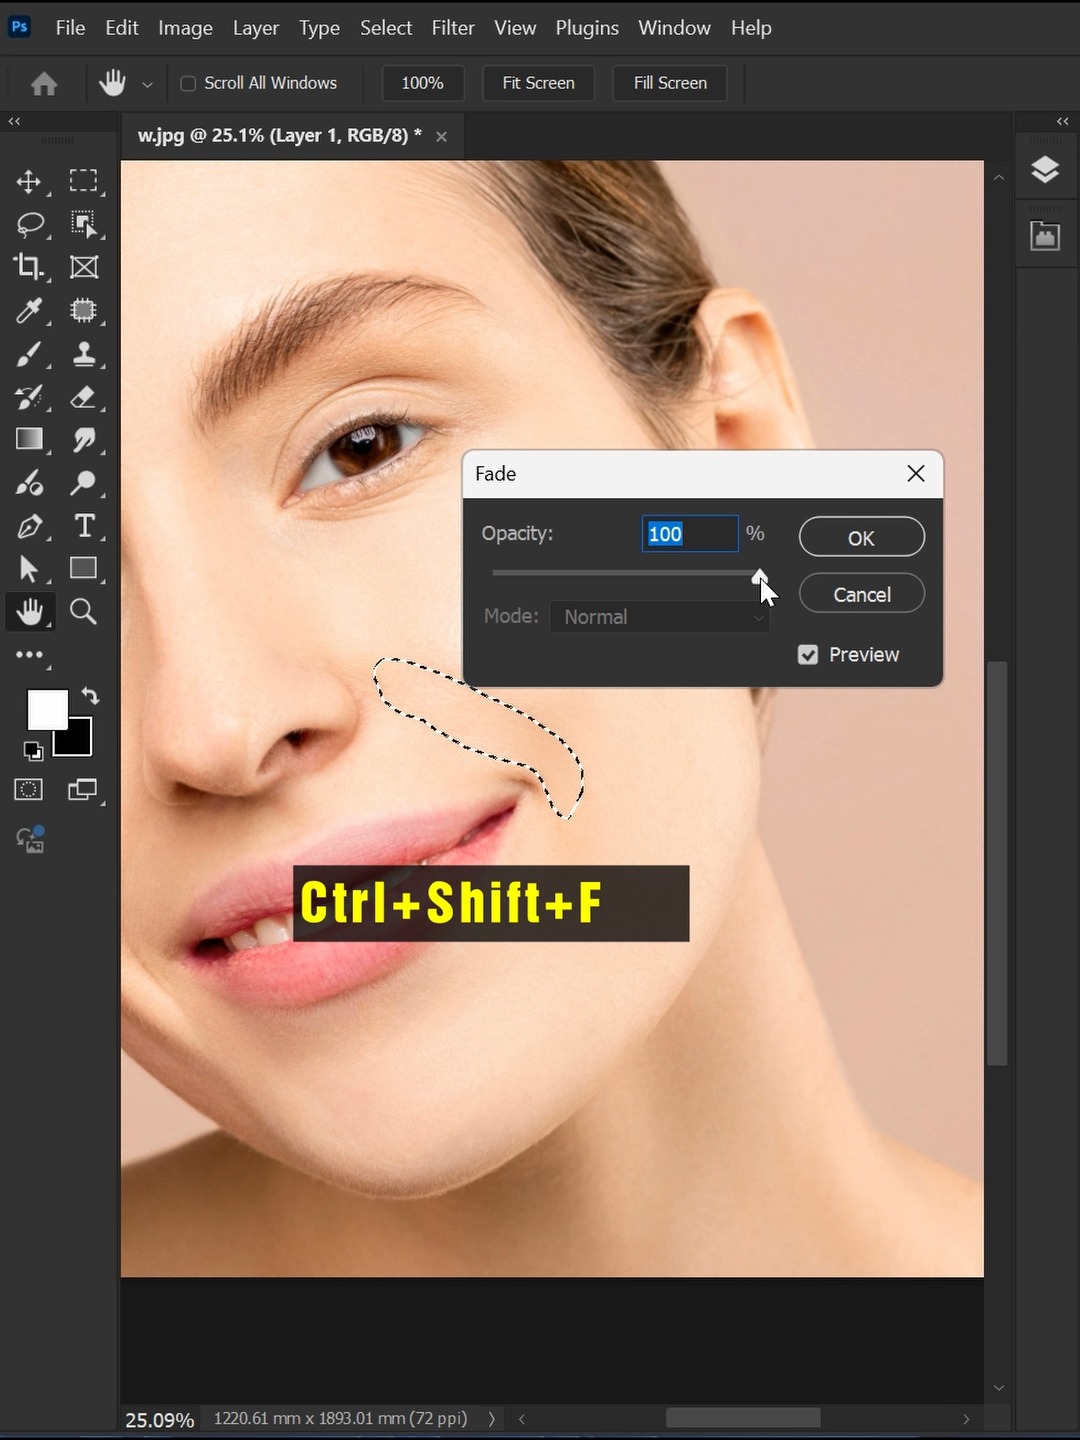Click the vertical scrollbar thumb
The image size is (1080, 1440).
point(996,863)
